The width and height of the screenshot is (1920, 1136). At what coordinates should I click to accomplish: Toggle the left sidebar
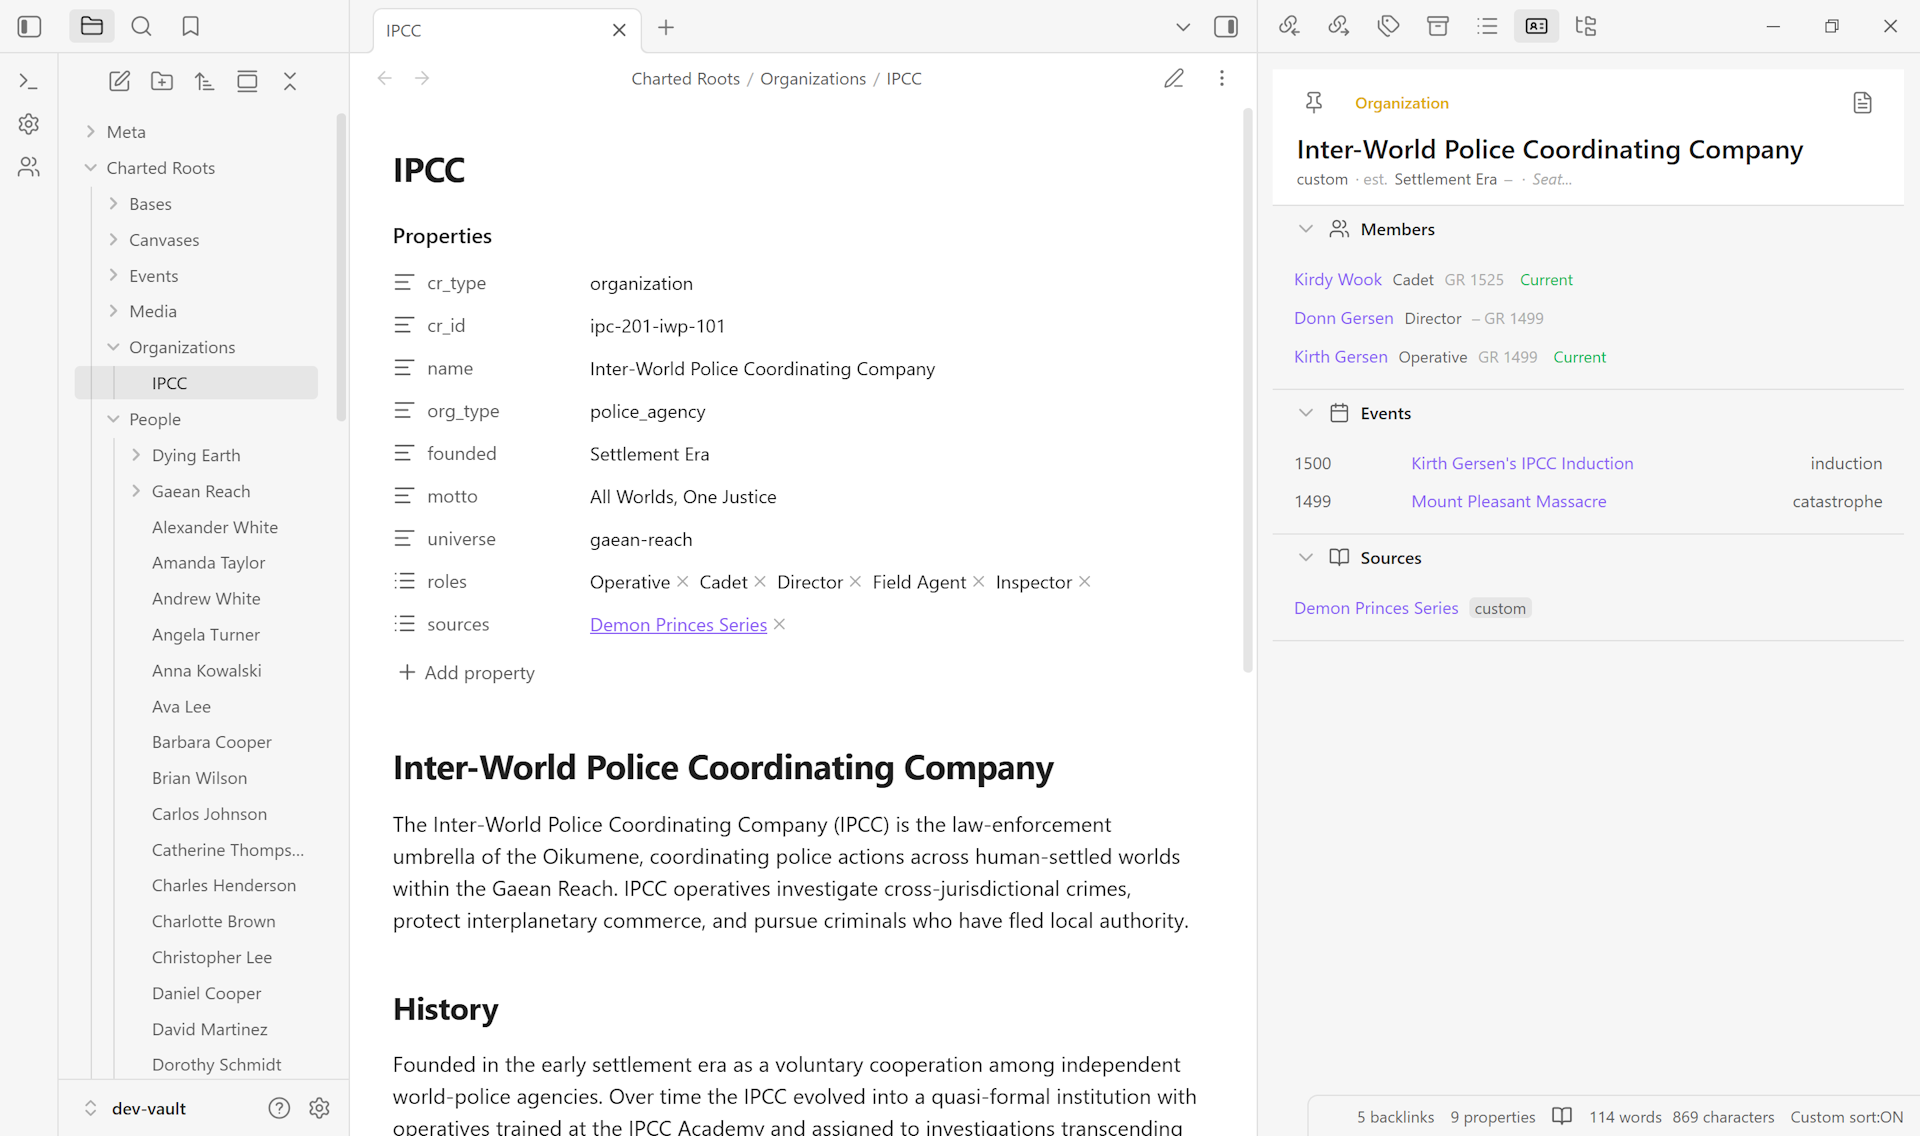click(29, 27)
